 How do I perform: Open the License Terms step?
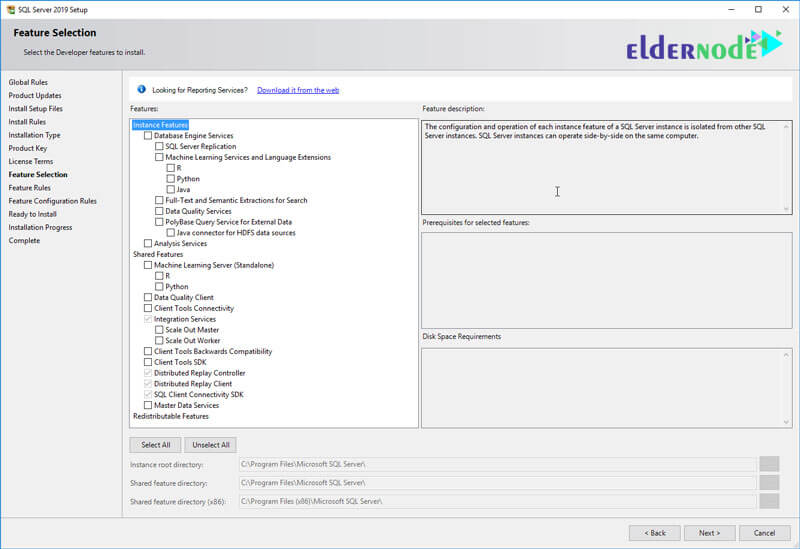coord(31,161)
